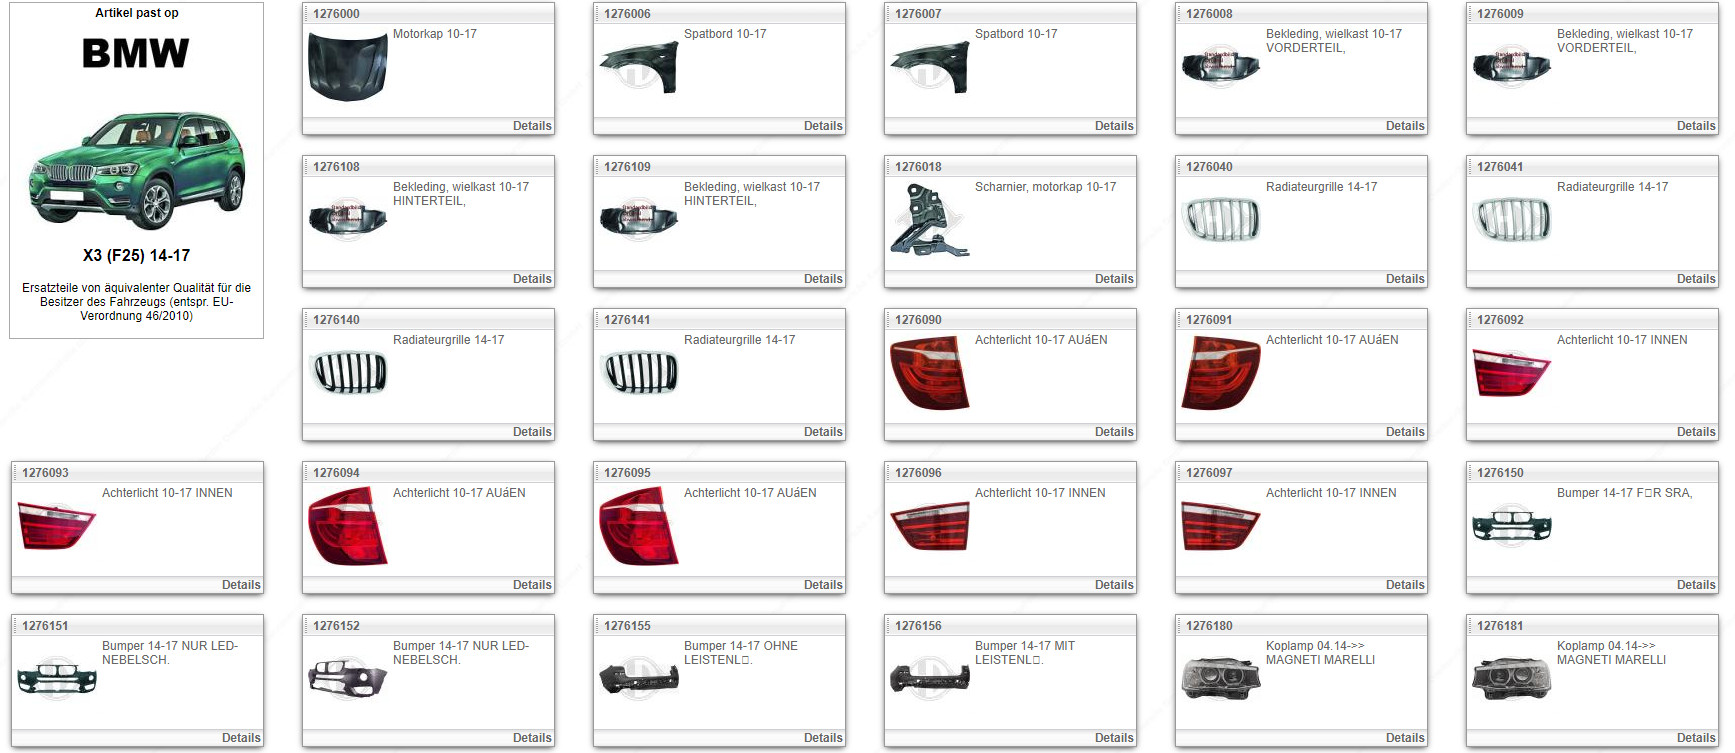Select the inner taillight image for 1276093

pos(56,526)
